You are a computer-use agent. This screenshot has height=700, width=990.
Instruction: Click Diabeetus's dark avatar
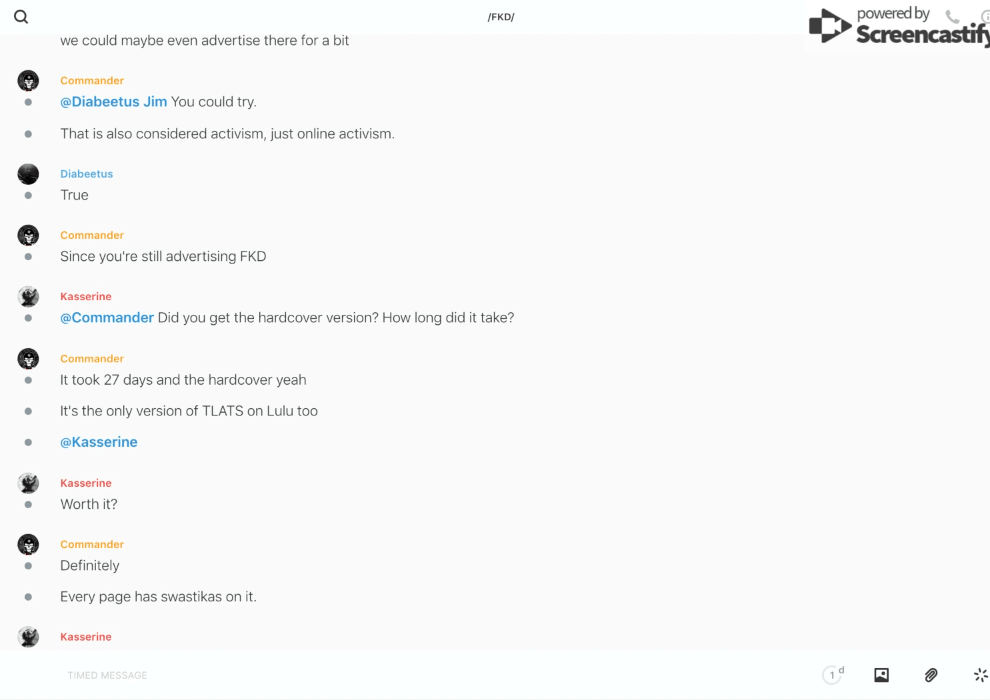click(x=28, y=174)
